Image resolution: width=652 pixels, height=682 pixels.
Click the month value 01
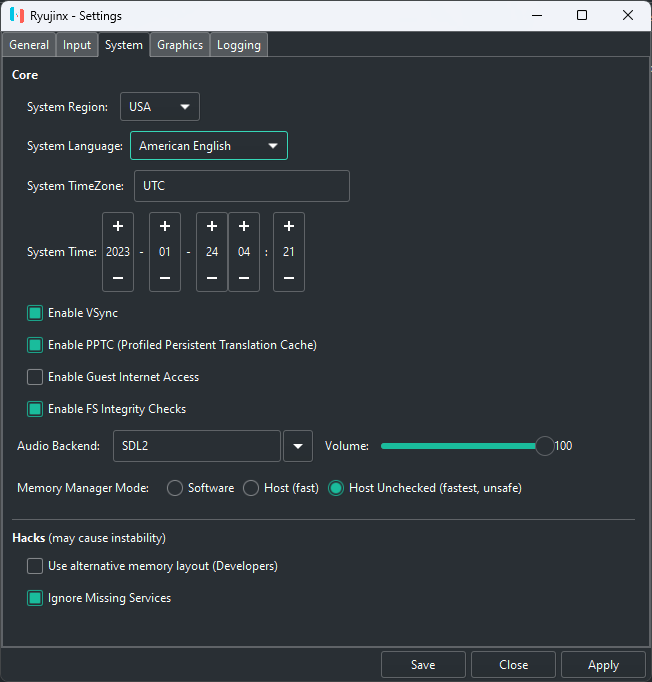pyautogui.click(x=165, y=252)
